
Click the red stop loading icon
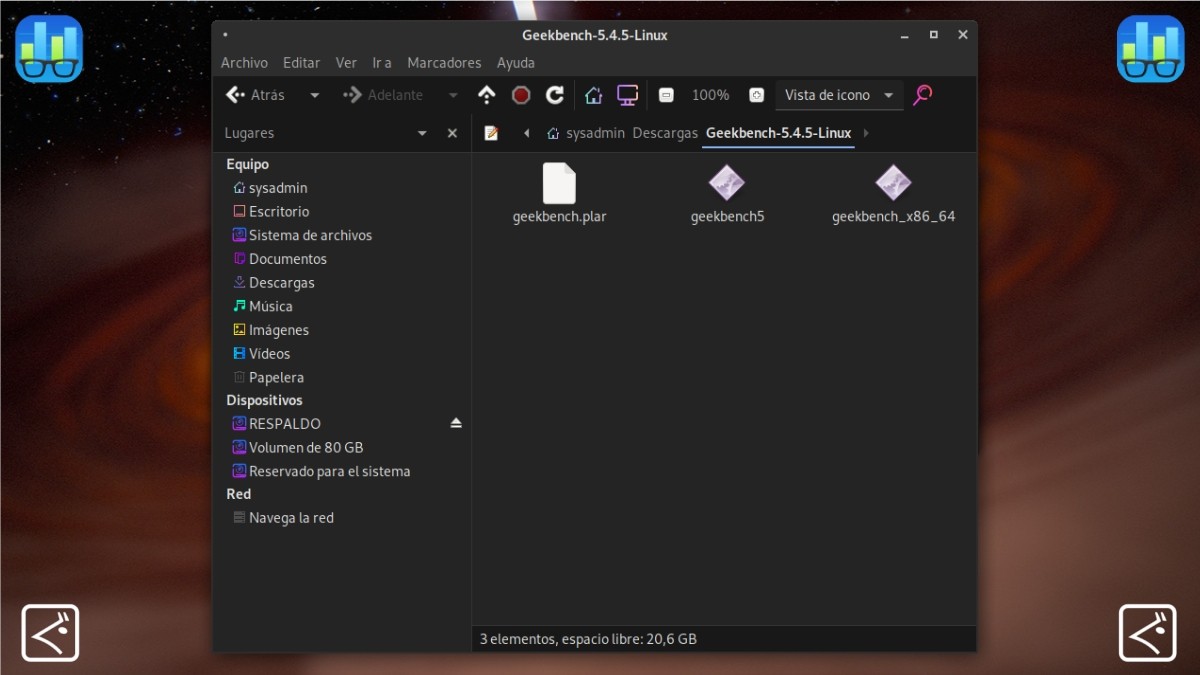click(521, 95)
